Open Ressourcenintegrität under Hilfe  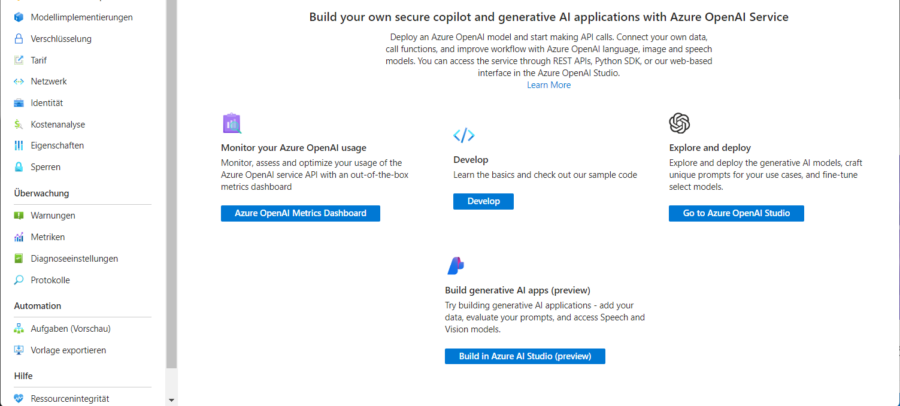(69, 399)
